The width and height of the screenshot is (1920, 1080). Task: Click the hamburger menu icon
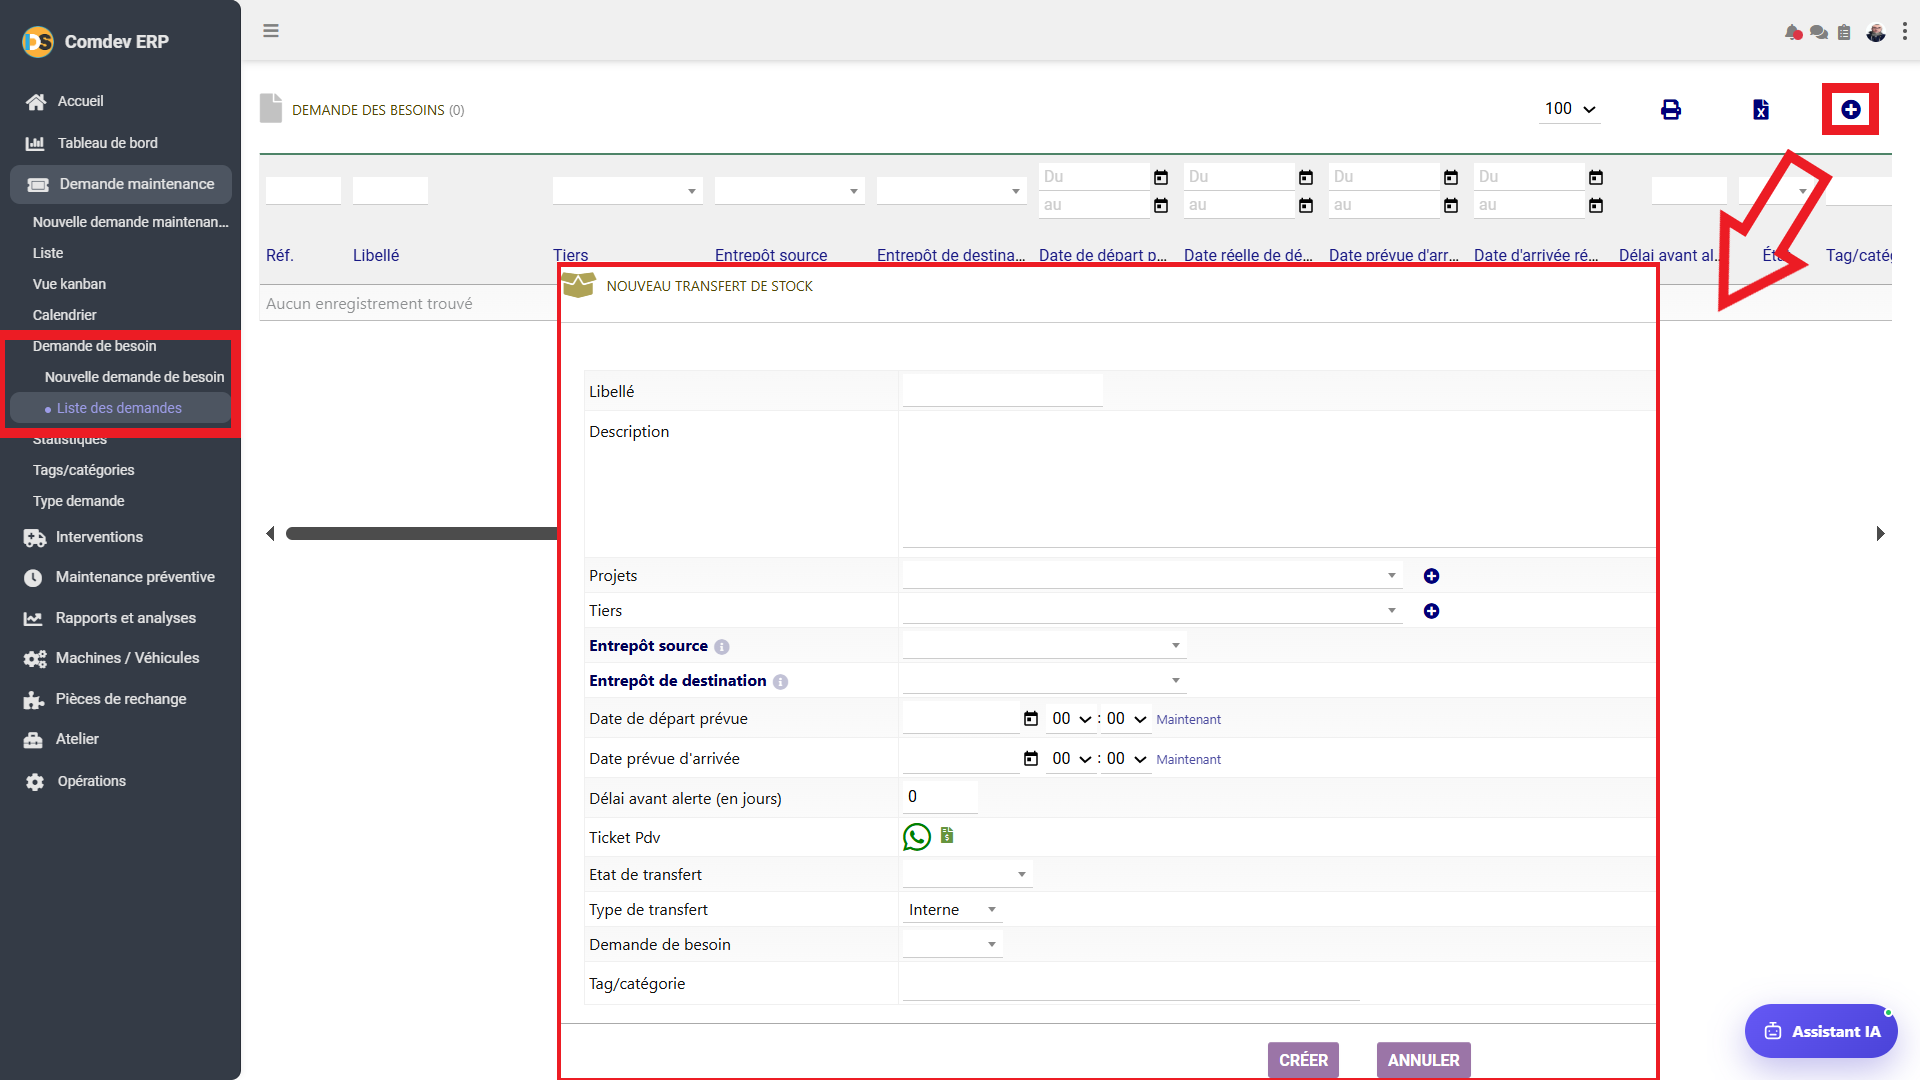[x=271, y=31]
